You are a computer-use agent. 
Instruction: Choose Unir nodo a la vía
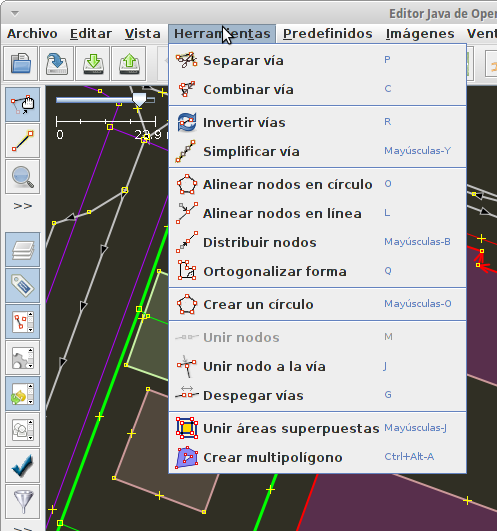318,366
